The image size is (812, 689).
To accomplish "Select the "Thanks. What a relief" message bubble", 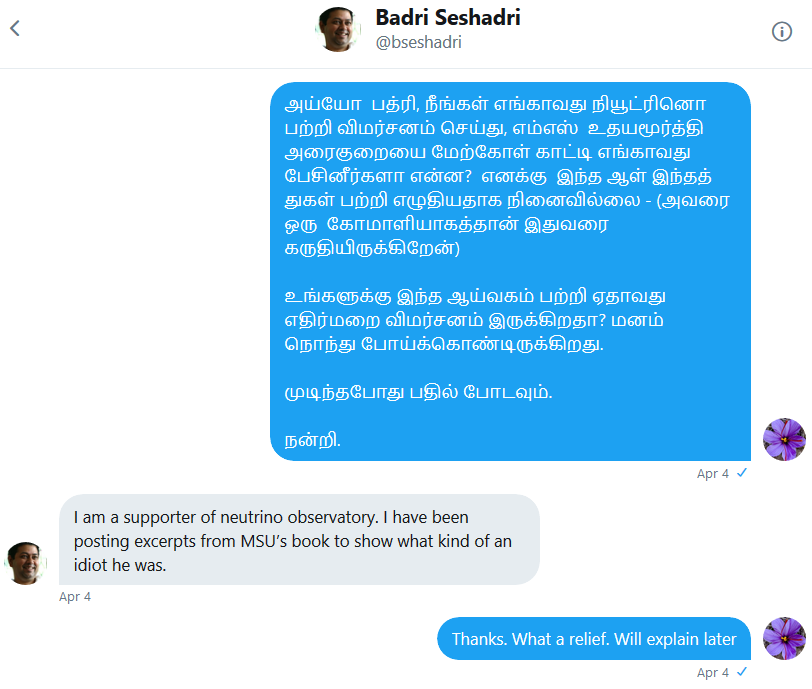I will [x=594, y=639].
